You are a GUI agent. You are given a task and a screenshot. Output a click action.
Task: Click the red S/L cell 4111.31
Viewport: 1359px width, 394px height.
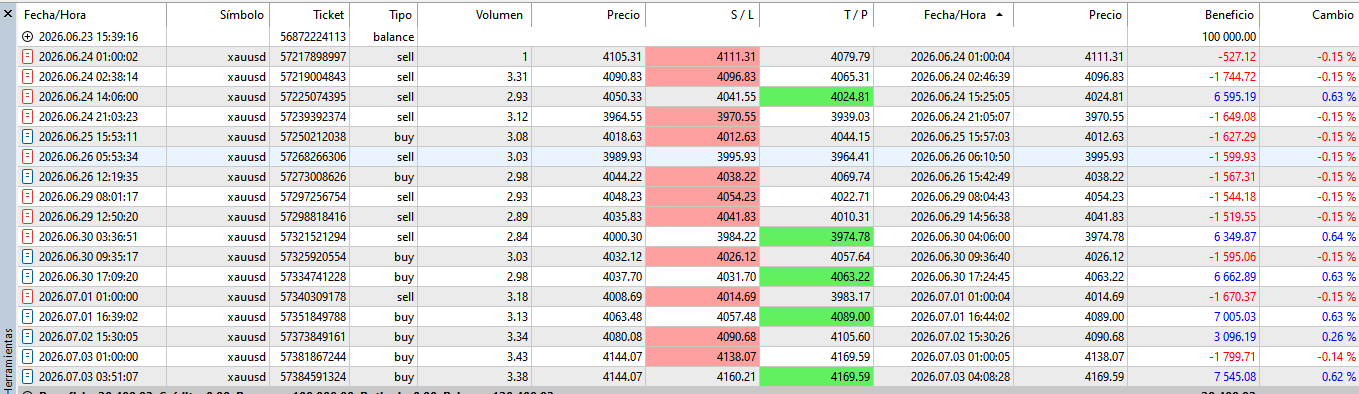click(x=703, y=57)
